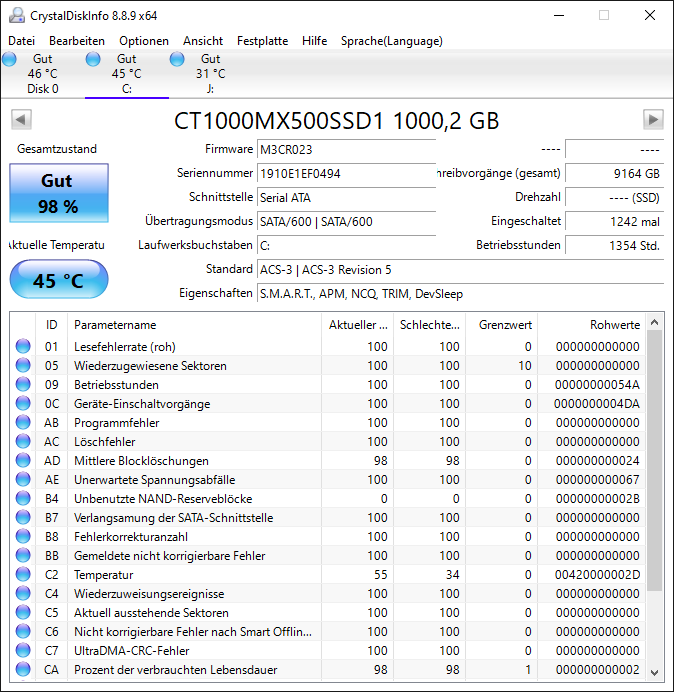Click status orb for Unerwartete Spannungsabfälle
This screenshot has width=674, height=692.
[x=23, y=479]
